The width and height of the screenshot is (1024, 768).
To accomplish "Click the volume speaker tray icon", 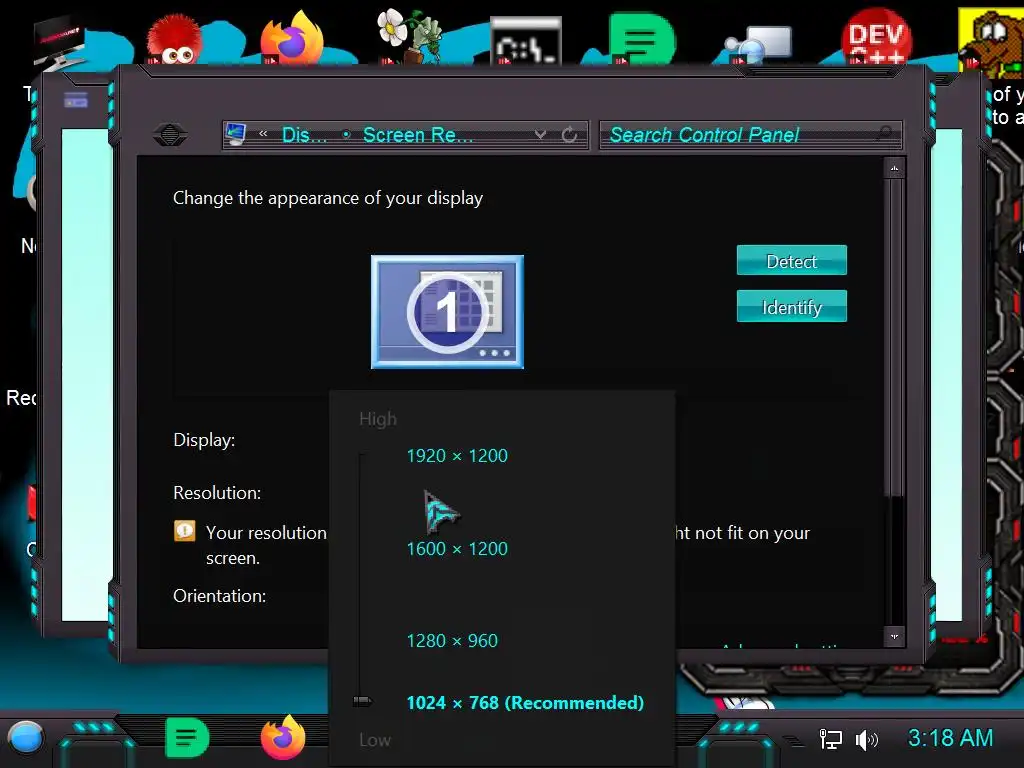I will click(866, 739).
